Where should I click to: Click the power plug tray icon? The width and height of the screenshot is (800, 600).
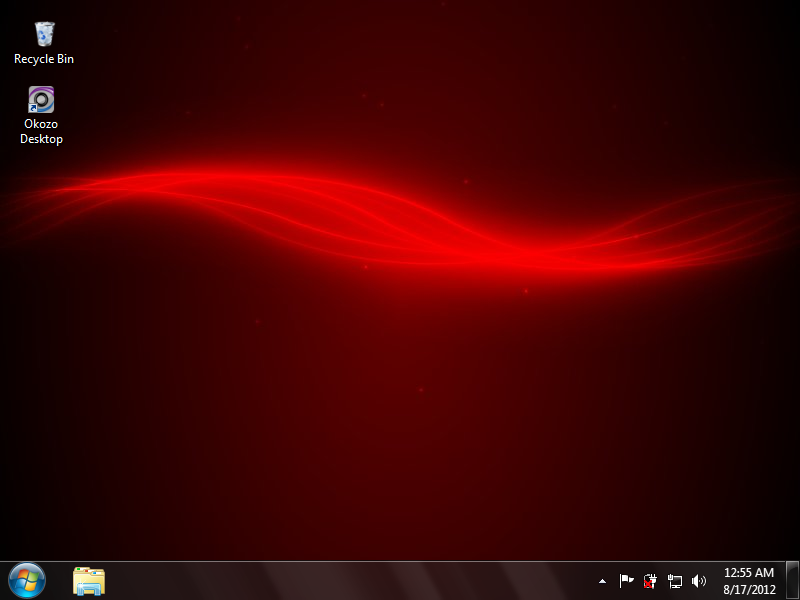pos(650,581)
